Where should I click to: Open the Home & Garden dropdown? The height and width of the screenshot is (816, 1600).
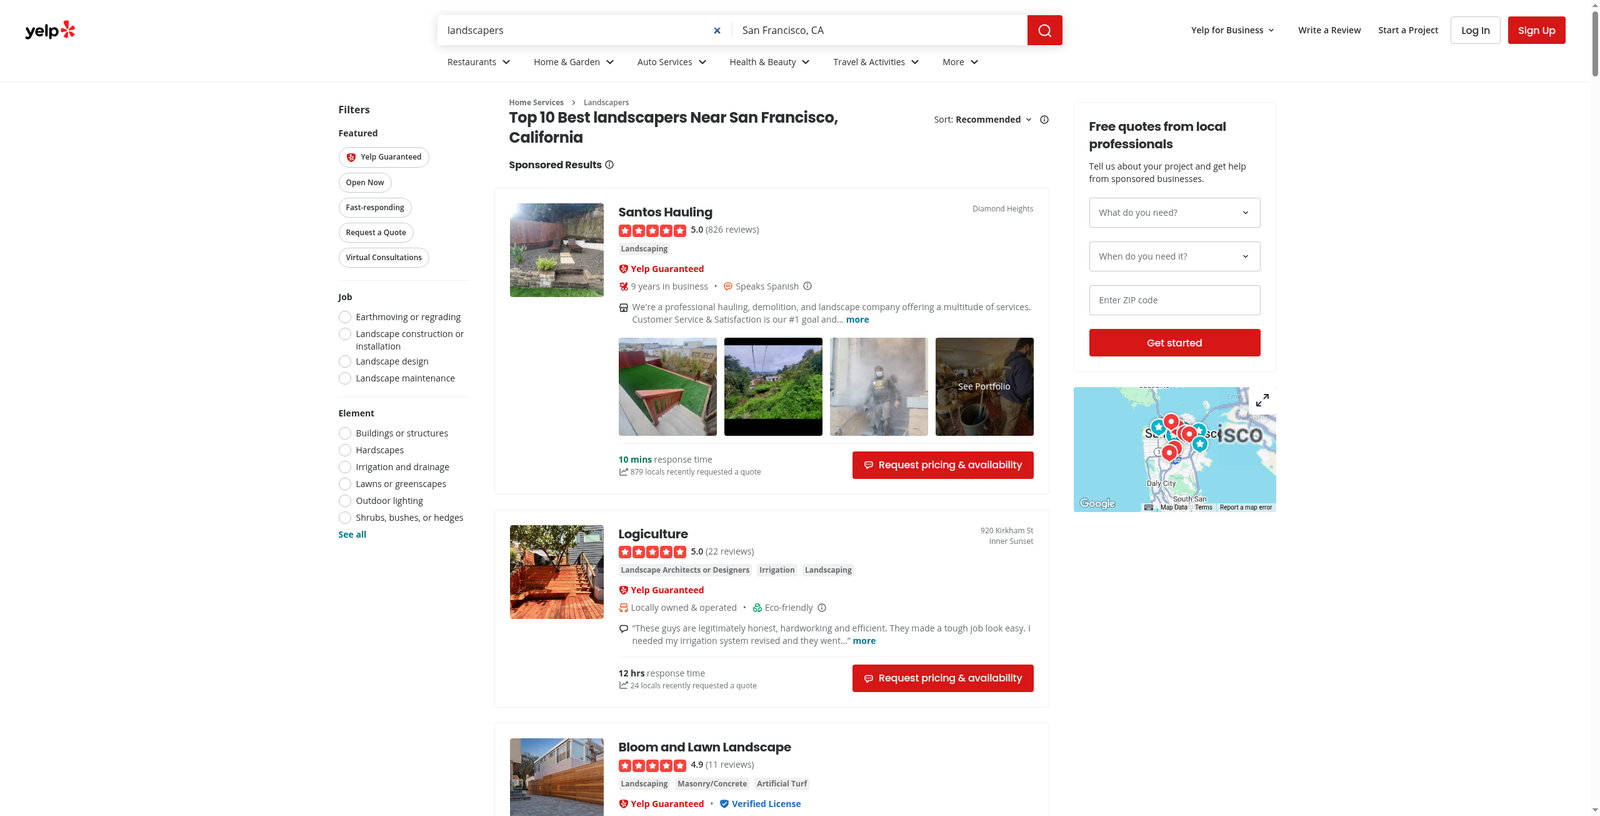[x=574, y=62]
